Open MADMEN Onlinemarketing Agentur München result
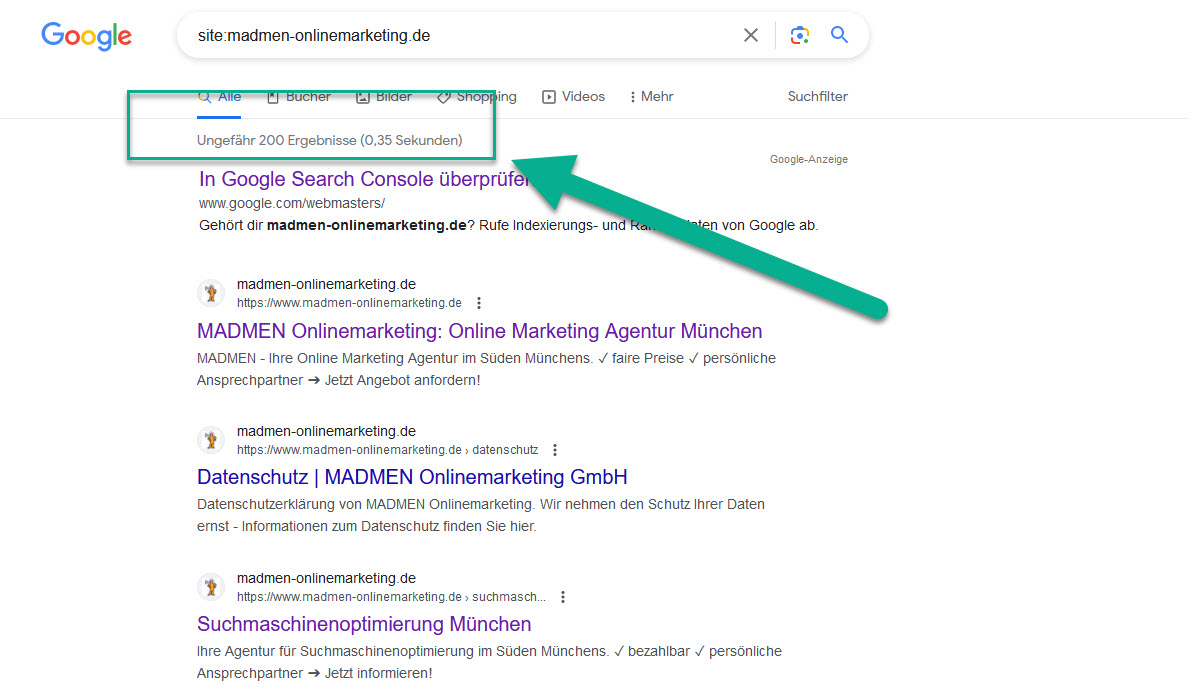 coord(479,331)
